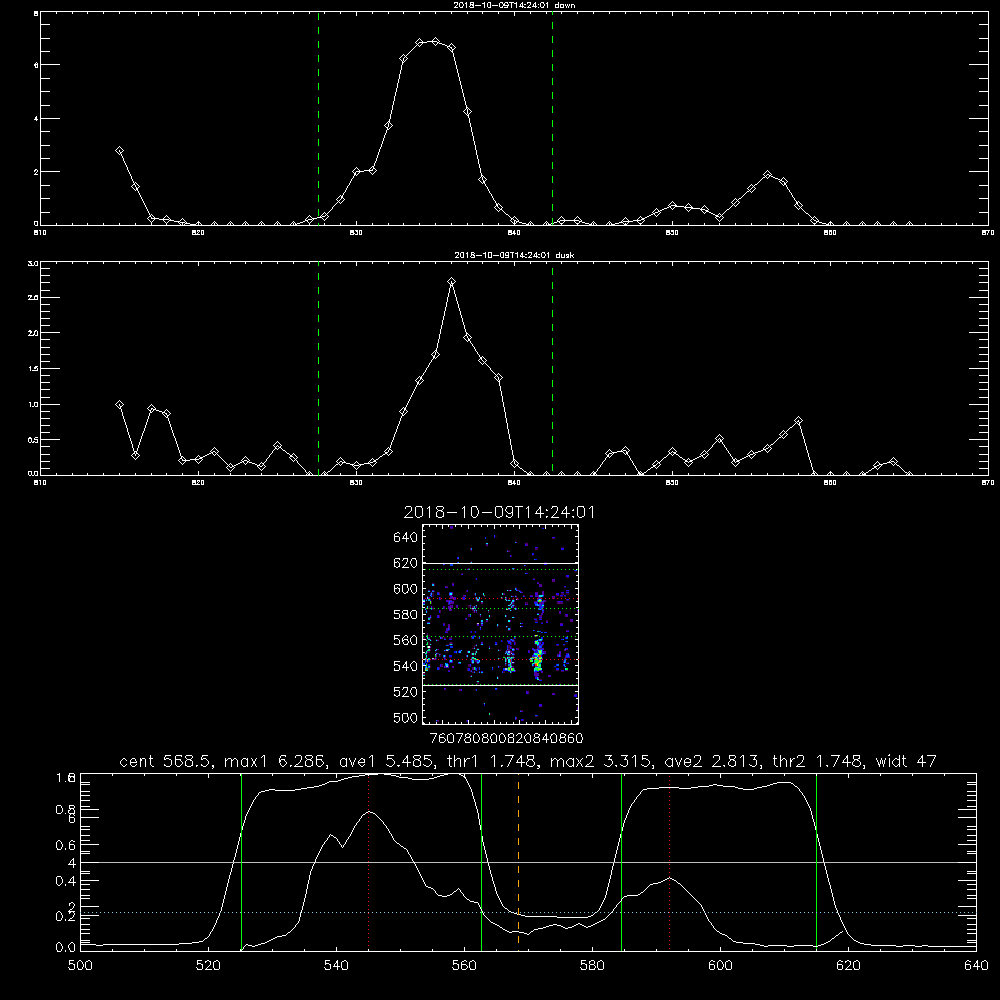1000x1000 pixels.
Task: Click the '640' x-axis label of bottom plot
Action: (x=976, y=966)
